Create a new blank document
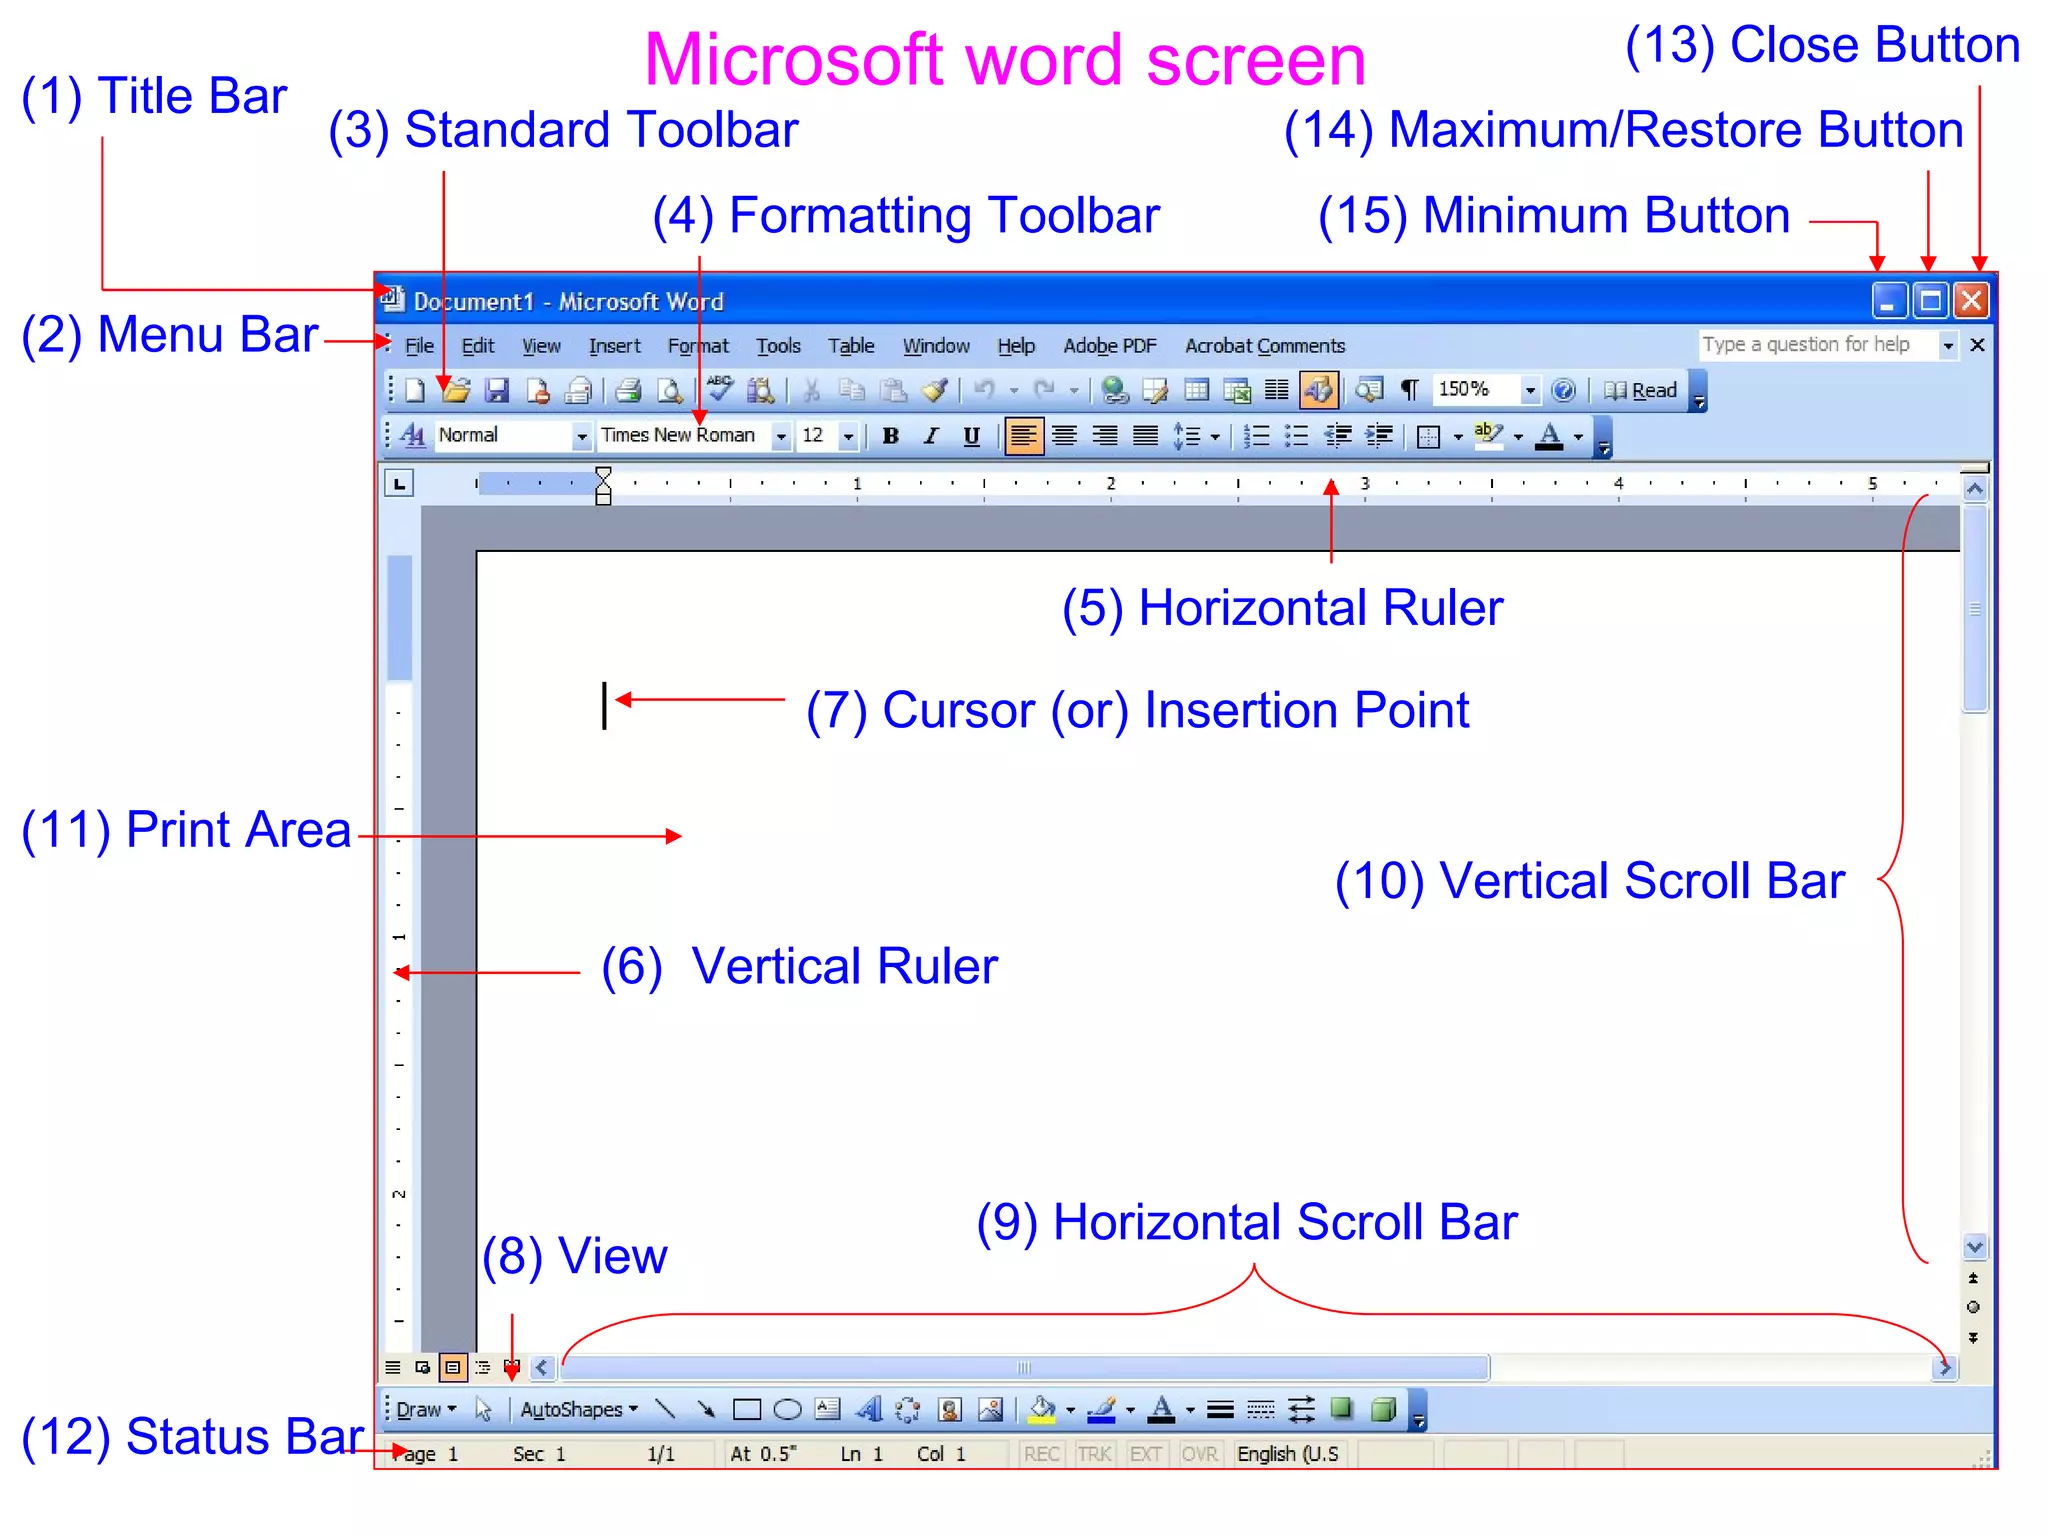The width and height of the screenshot is (2048, 1536). (414, 391)
